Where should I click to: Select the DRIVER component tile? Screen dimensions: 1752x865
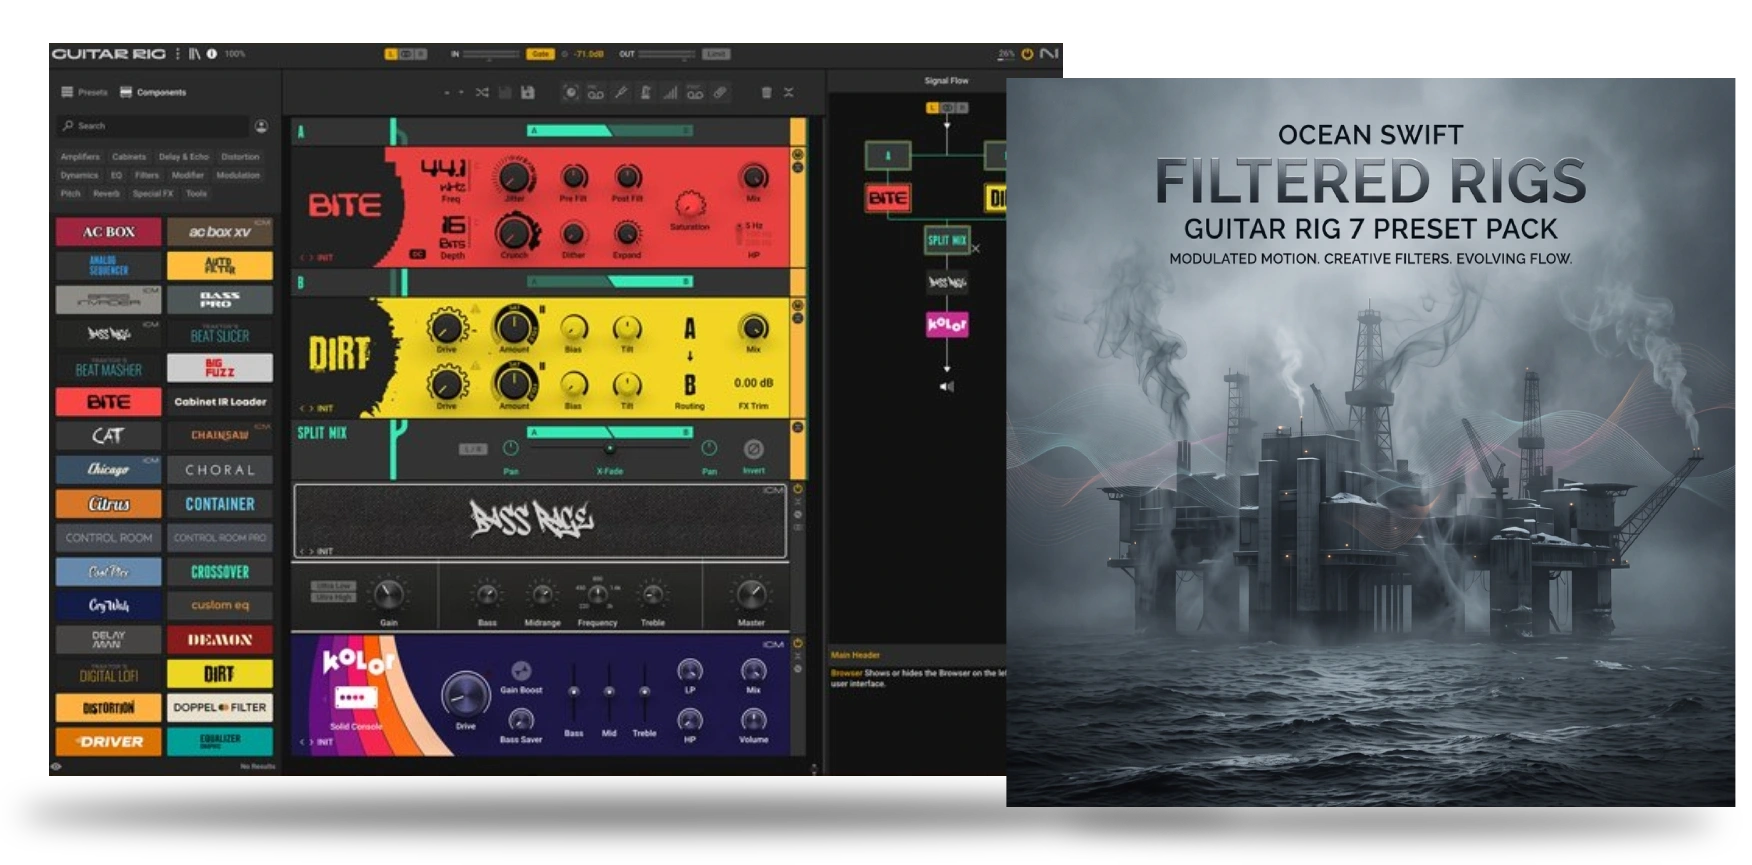pos(108,742)
